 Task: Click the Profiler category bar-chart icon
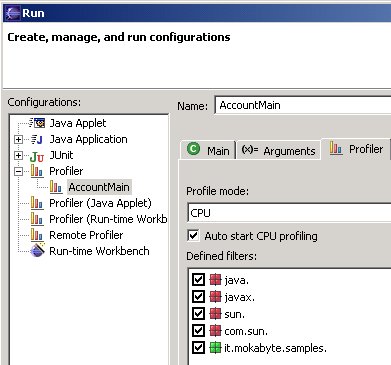[37, 171]
